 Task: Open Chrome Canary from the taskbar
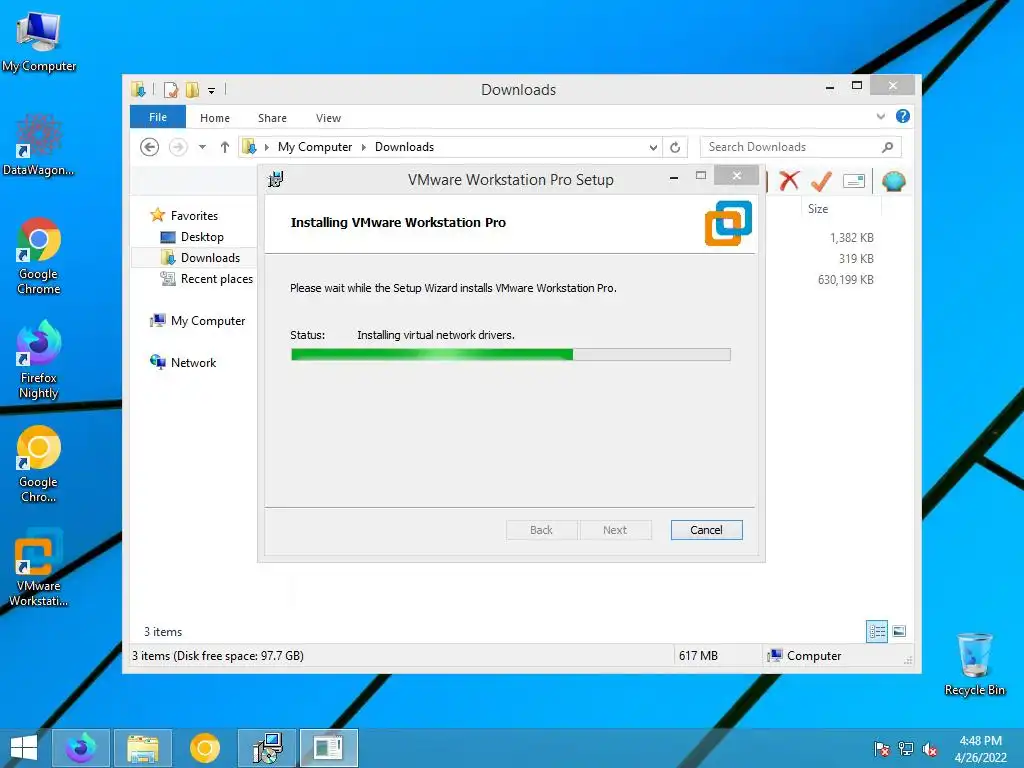pyautogui.click(x=204, y=748)
